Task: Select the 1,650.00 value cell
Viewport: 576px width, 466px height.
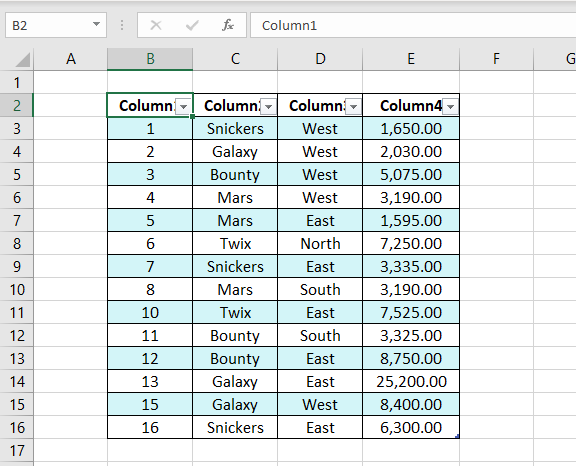Action: (x=411, y=129)
